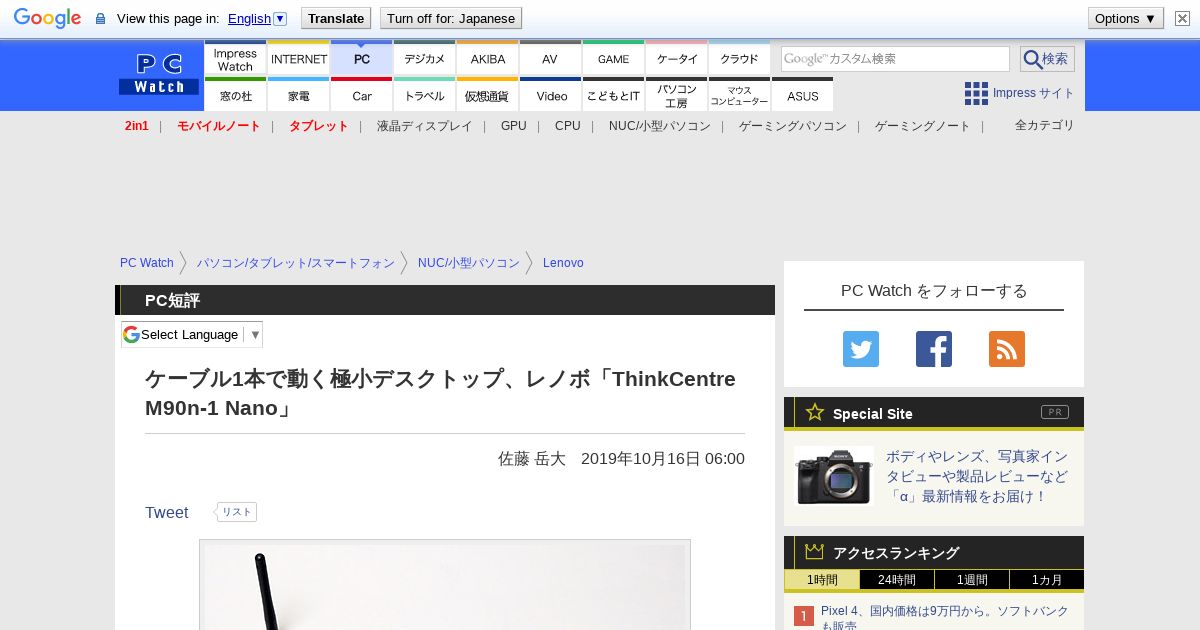Open the Impress Watch nav tab
1200x630 pixels.
[235, 59]
